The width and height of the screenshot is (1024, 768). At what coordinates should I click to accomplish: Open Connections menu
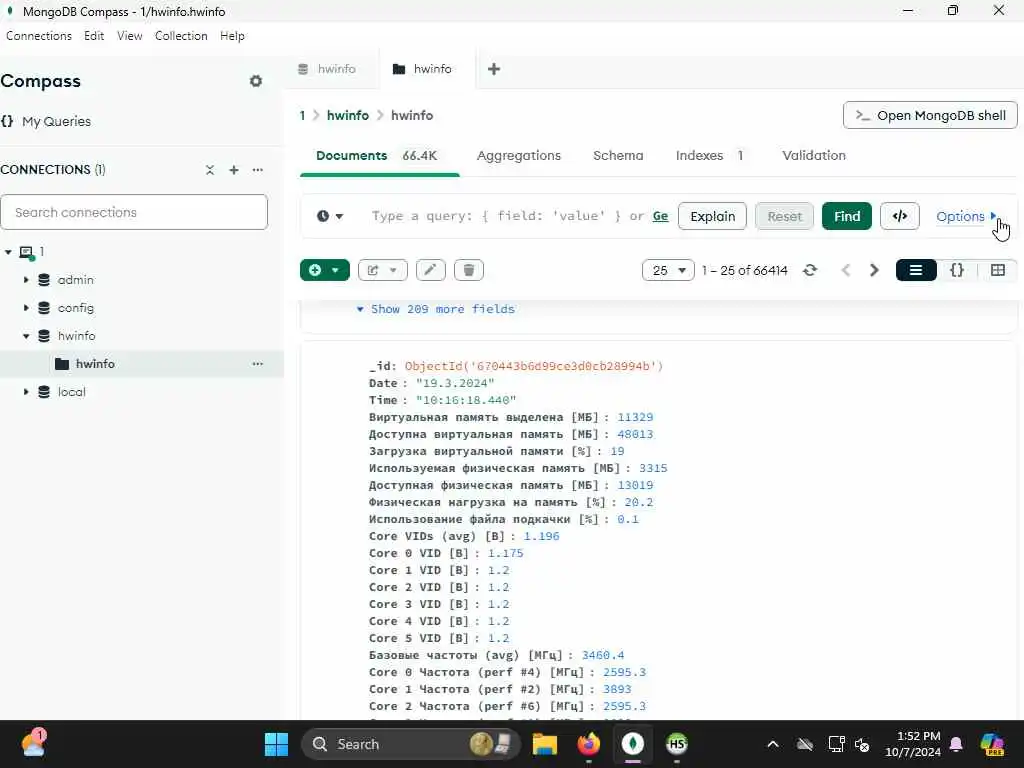coord(39,36)
